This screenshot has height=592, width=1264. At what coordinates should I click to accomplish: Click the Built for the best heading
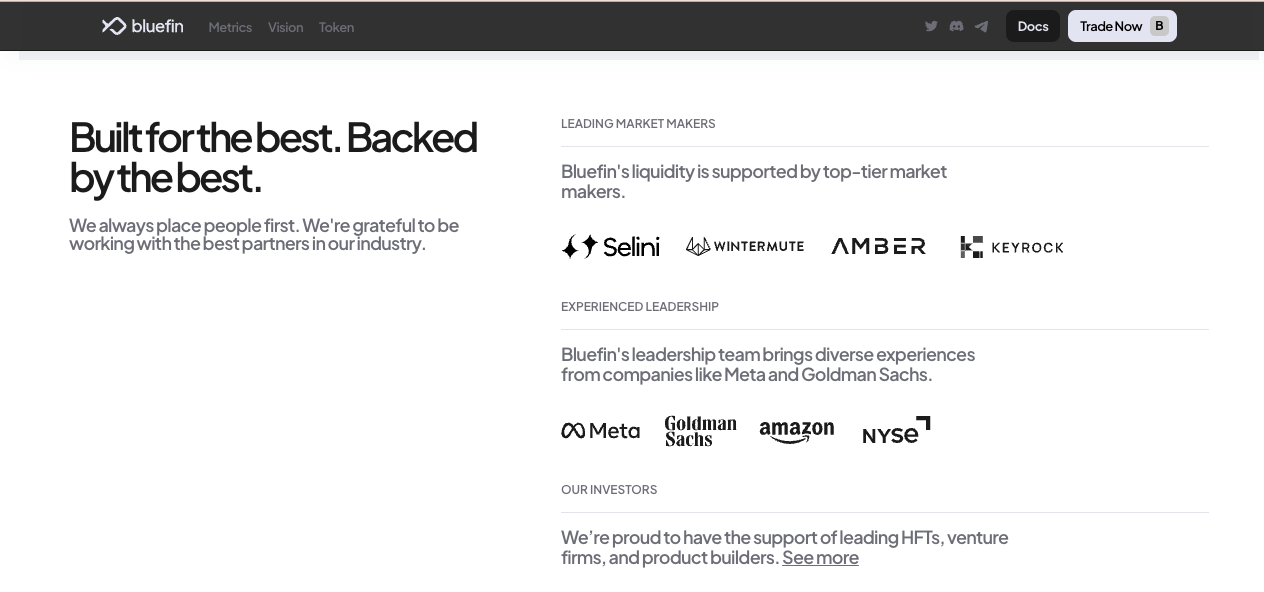[273, 157]
